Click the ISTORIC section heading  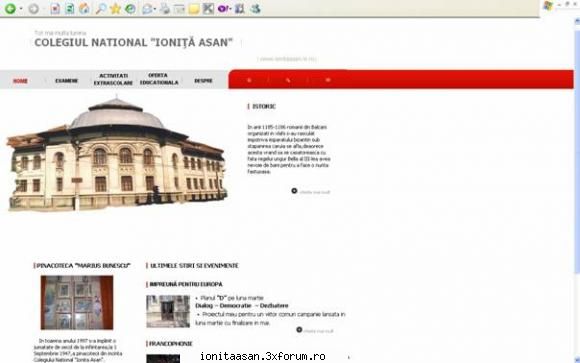coord(264,107)
